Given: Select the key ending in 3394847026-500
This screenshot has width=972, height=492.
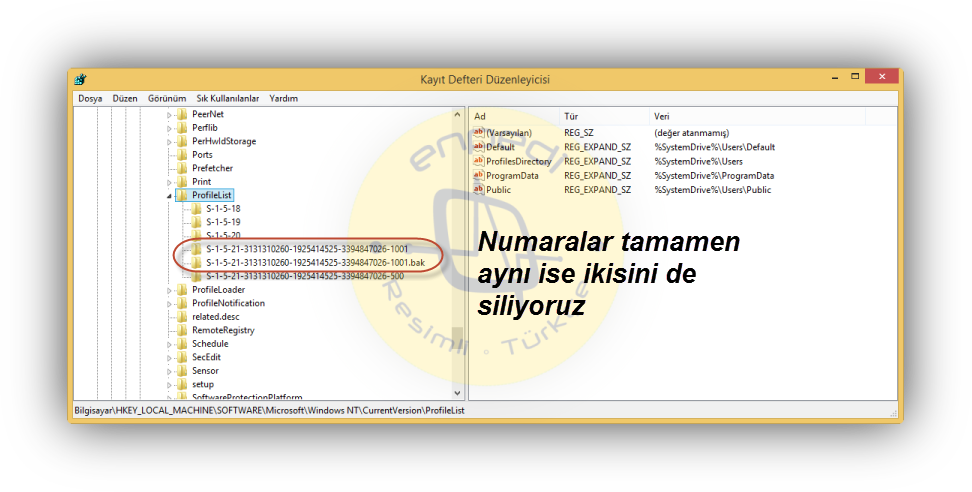Looking at the screenshot, I should 305,276.
